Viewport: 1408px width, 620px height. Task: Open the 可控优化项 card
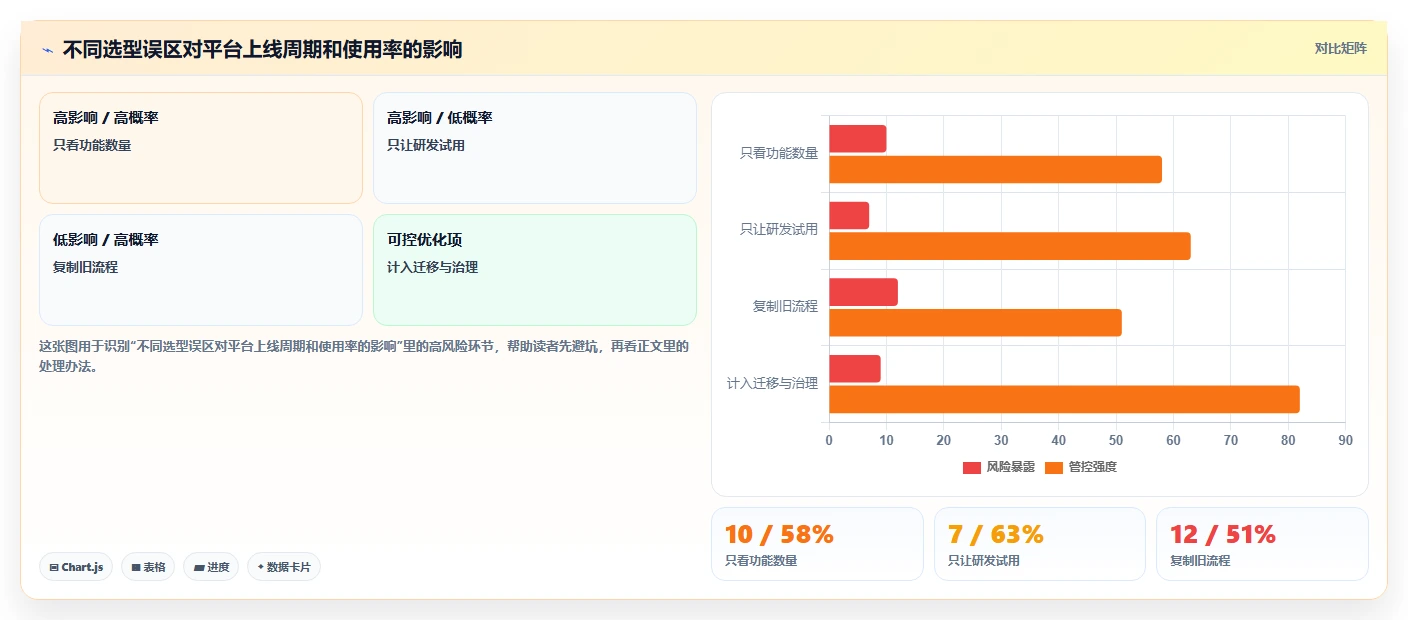(x=535, y=270)
